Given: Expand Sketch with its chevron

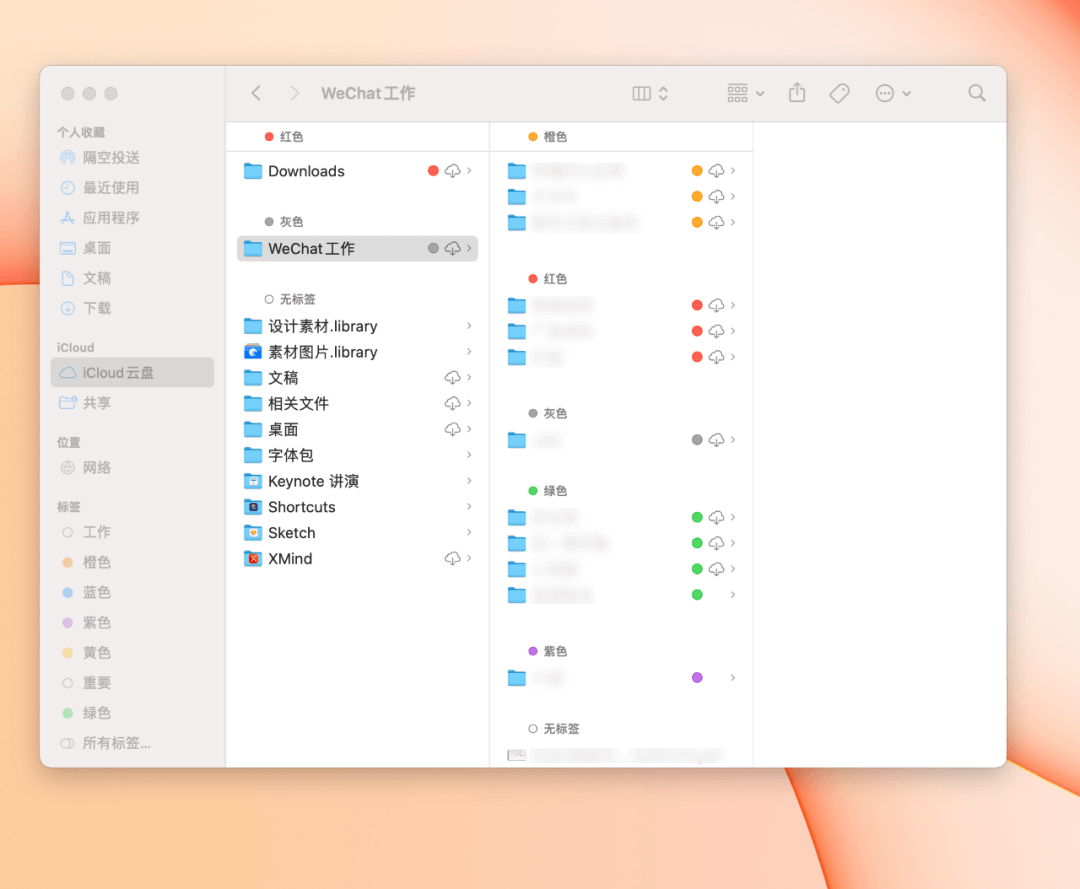Looking at the screenshot, I should click(x=469, y=532).
